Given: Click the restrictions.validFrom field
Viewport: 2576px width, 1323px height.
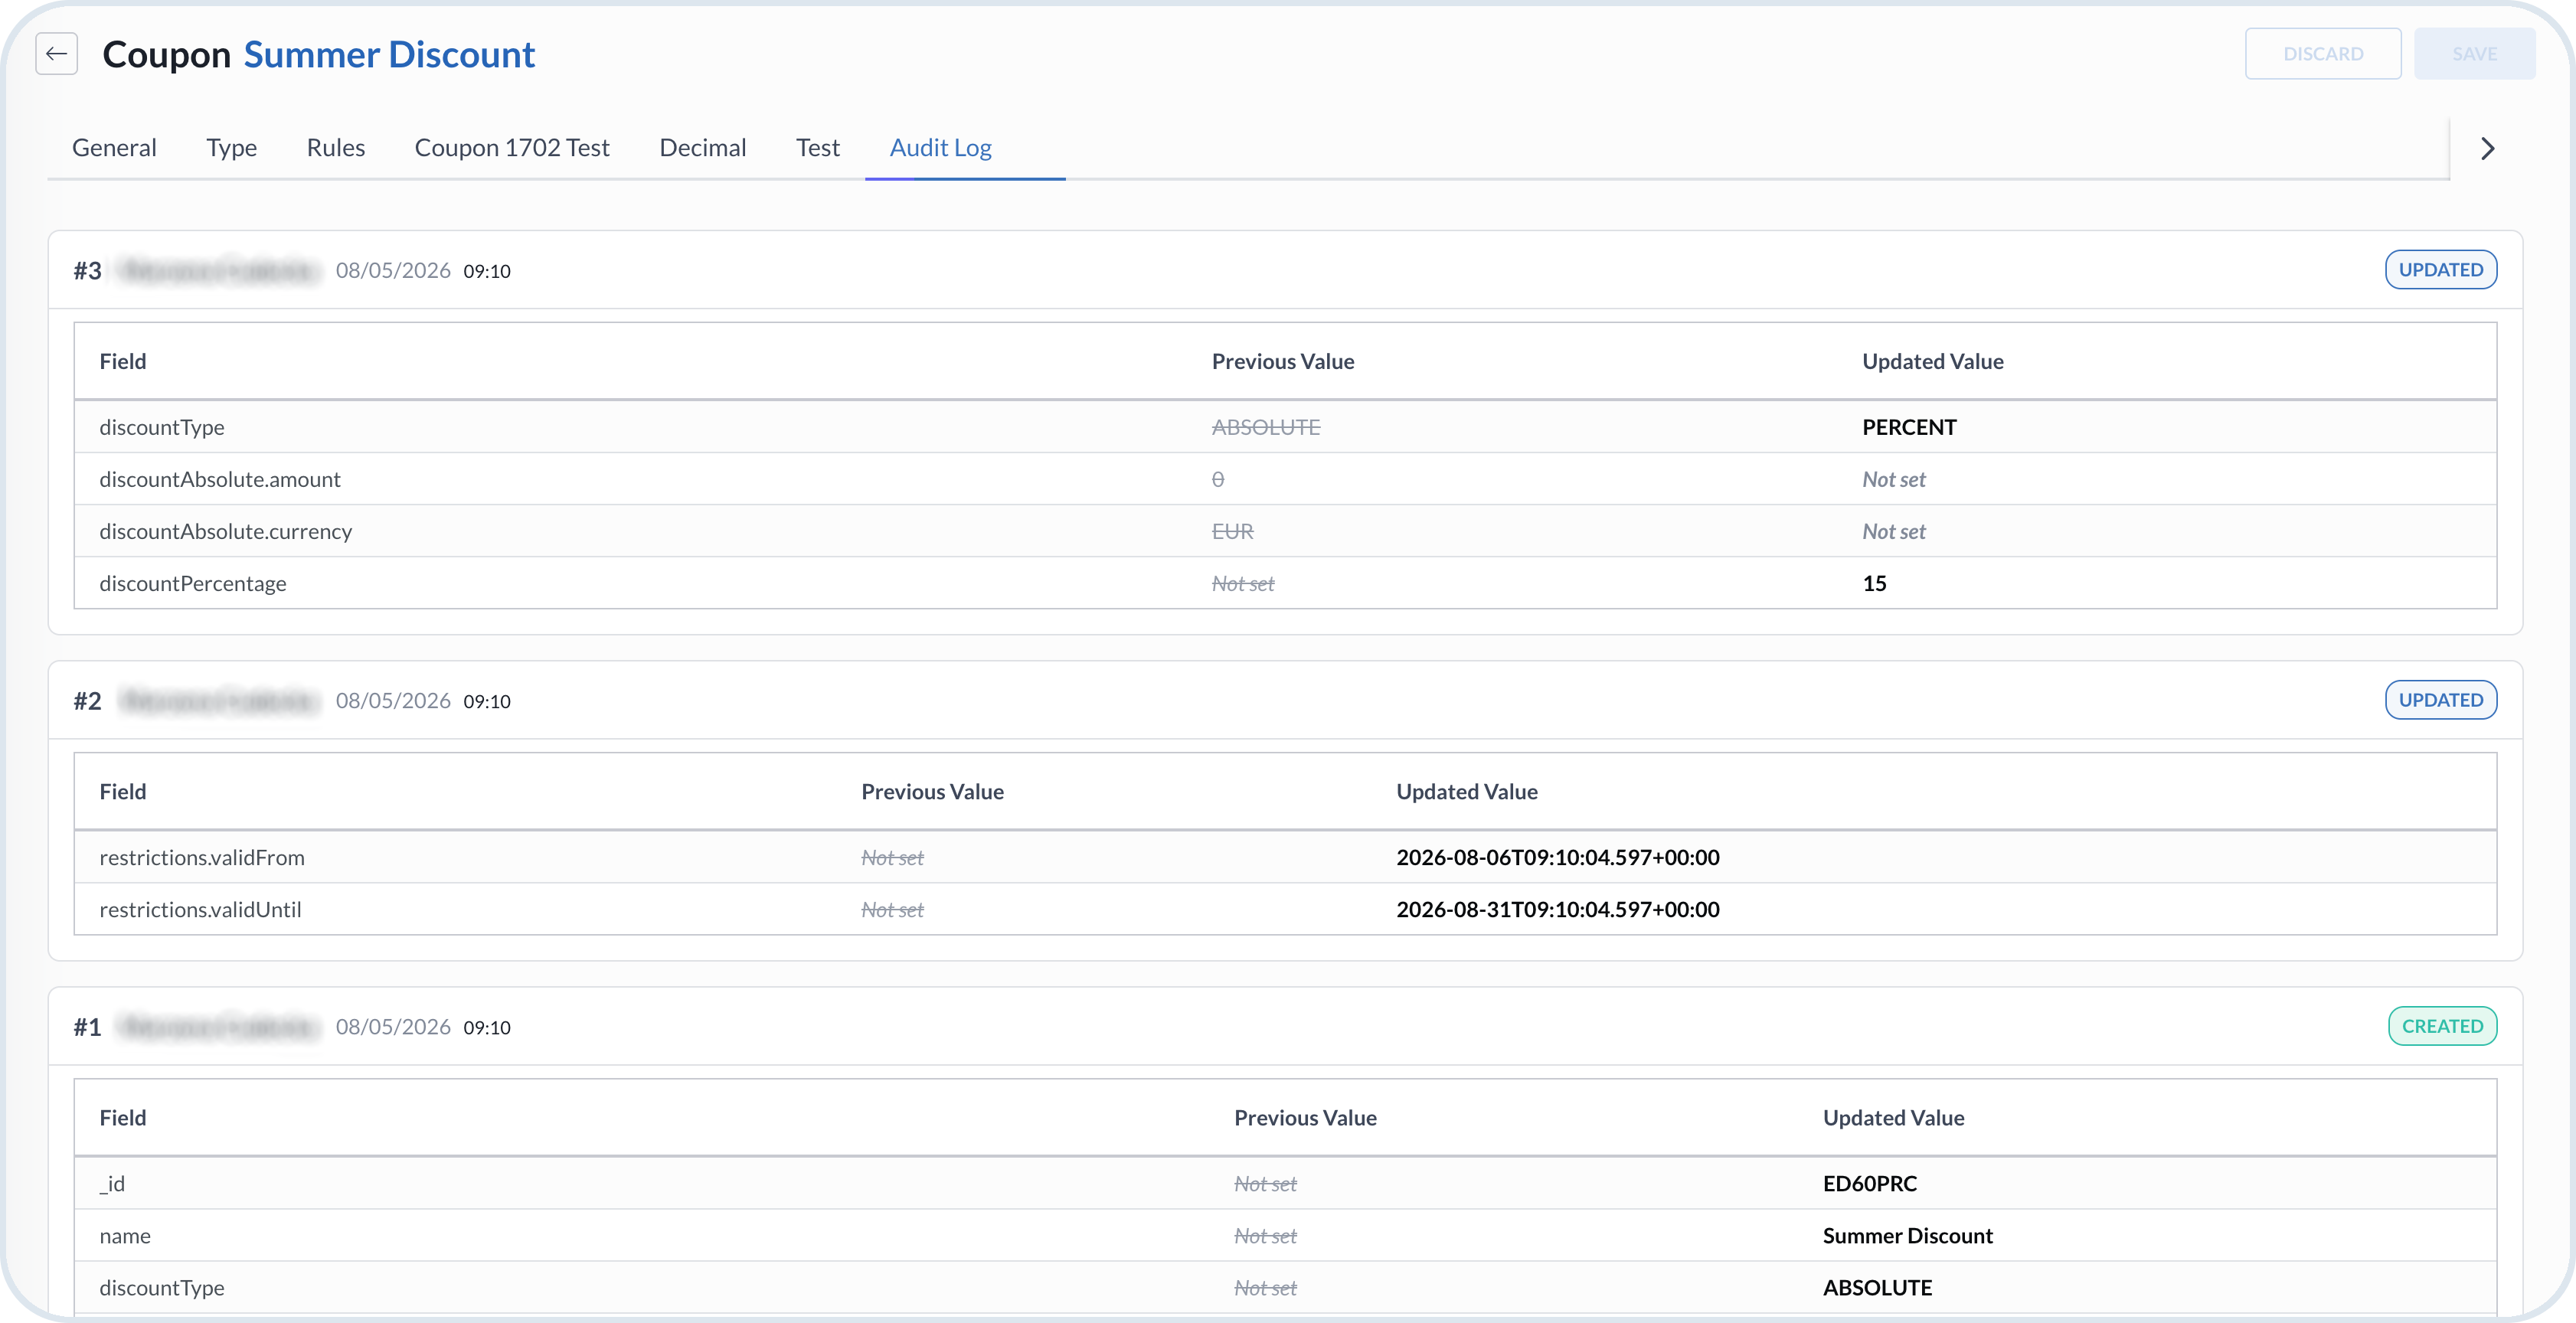Looking at the screenshot, I should click(x=202, y=857).
